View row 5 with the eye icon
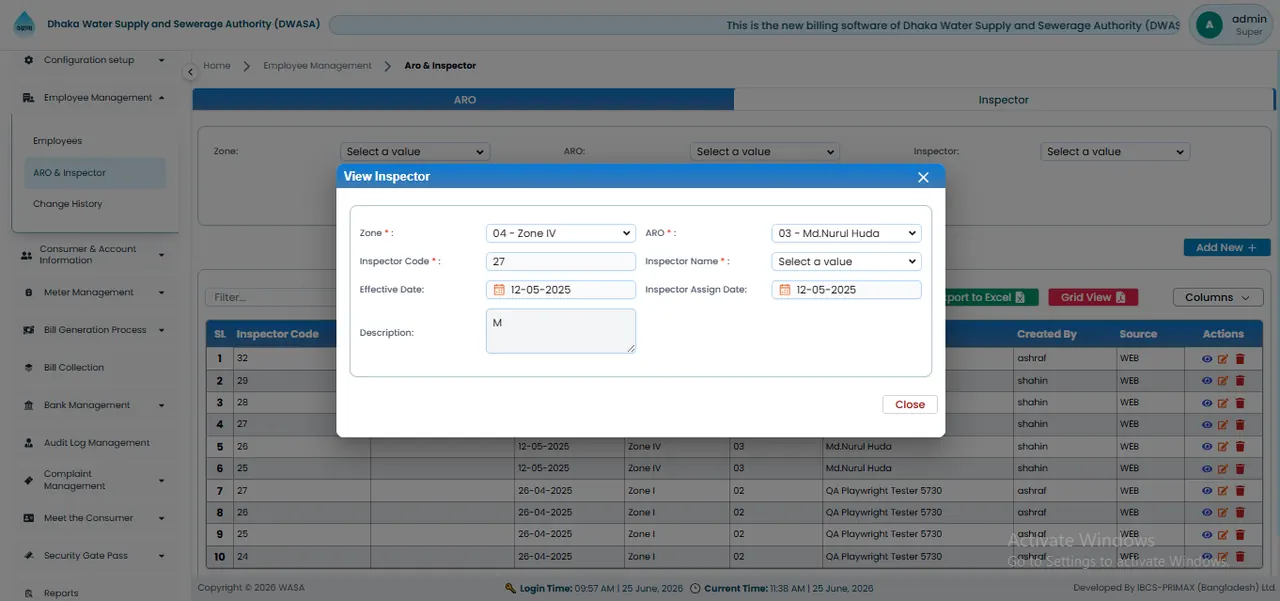Viewport: 1280px width, 601px height. (x=1207, y=446)
